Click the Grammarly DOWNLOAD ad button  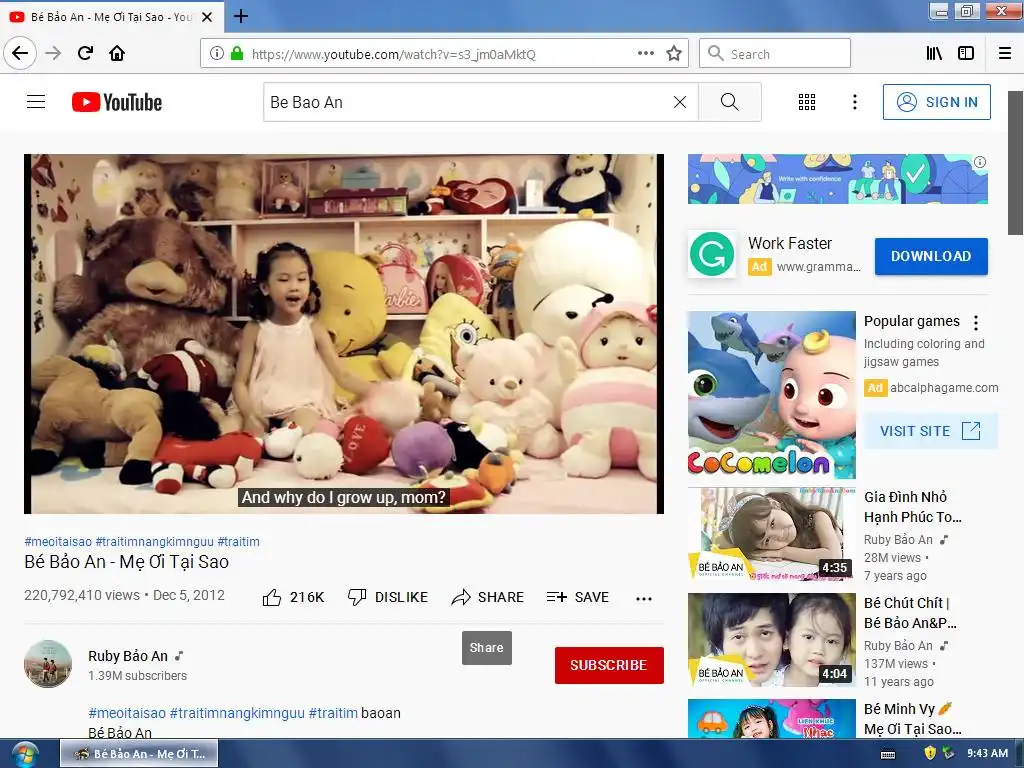coord(931,256)
